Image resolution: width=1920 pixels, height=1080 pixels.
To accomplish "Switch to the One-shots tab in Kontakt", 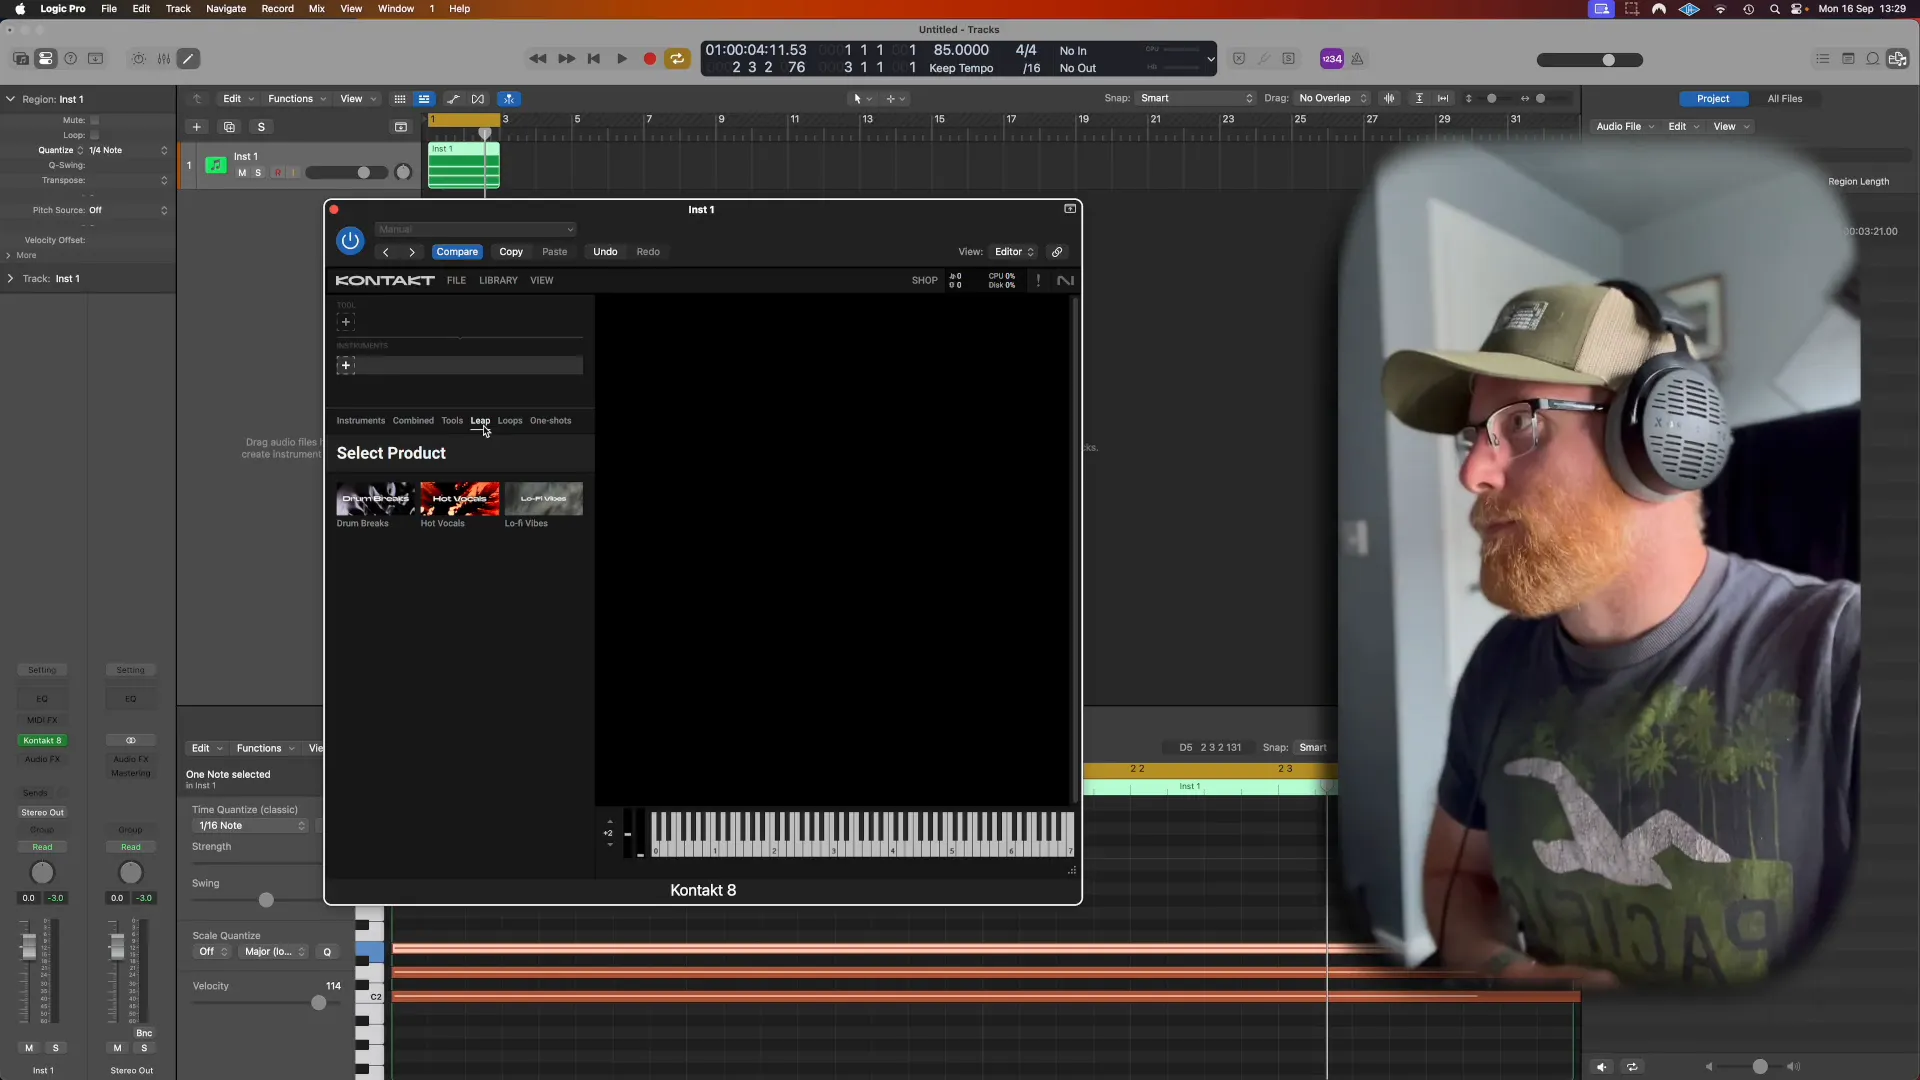I will pyautogui.click(x=550, y=421).
